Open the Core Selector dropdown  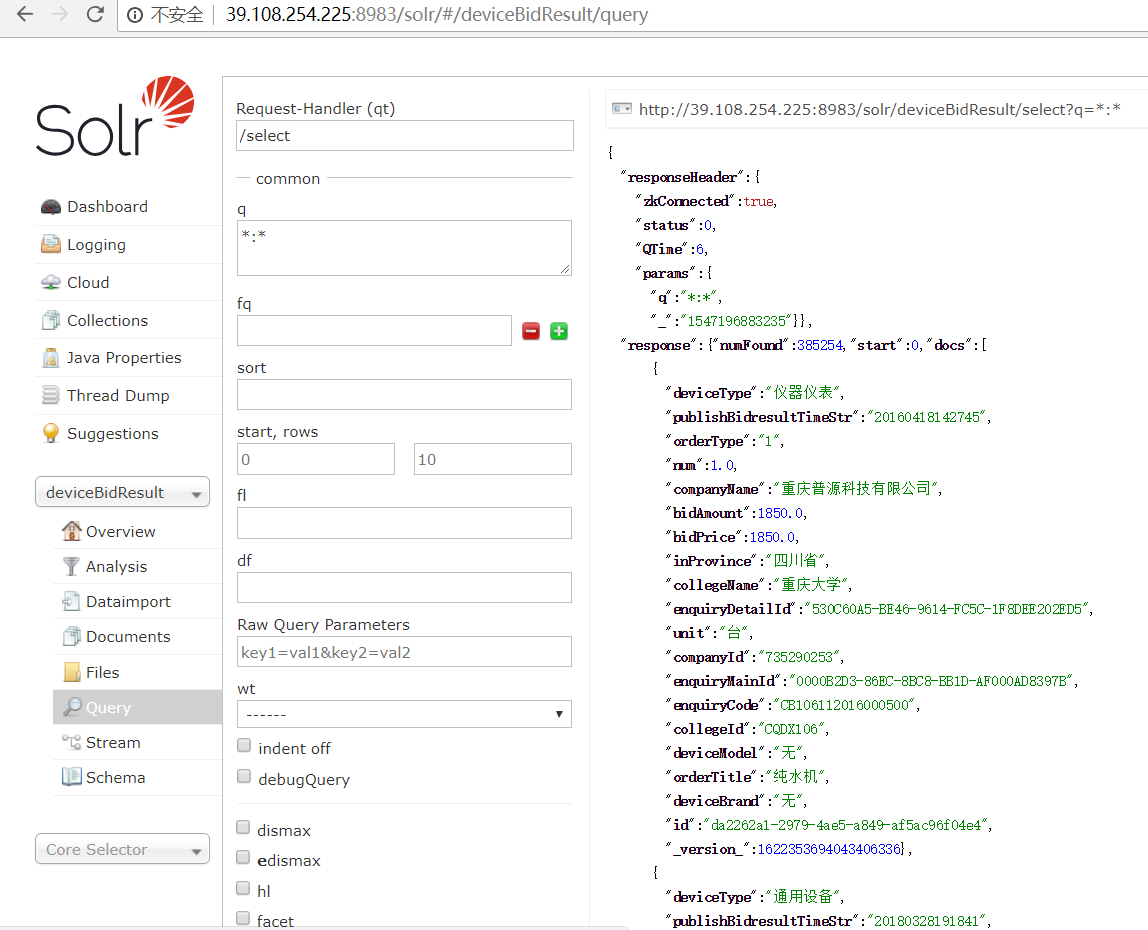[x=122, y=849]
